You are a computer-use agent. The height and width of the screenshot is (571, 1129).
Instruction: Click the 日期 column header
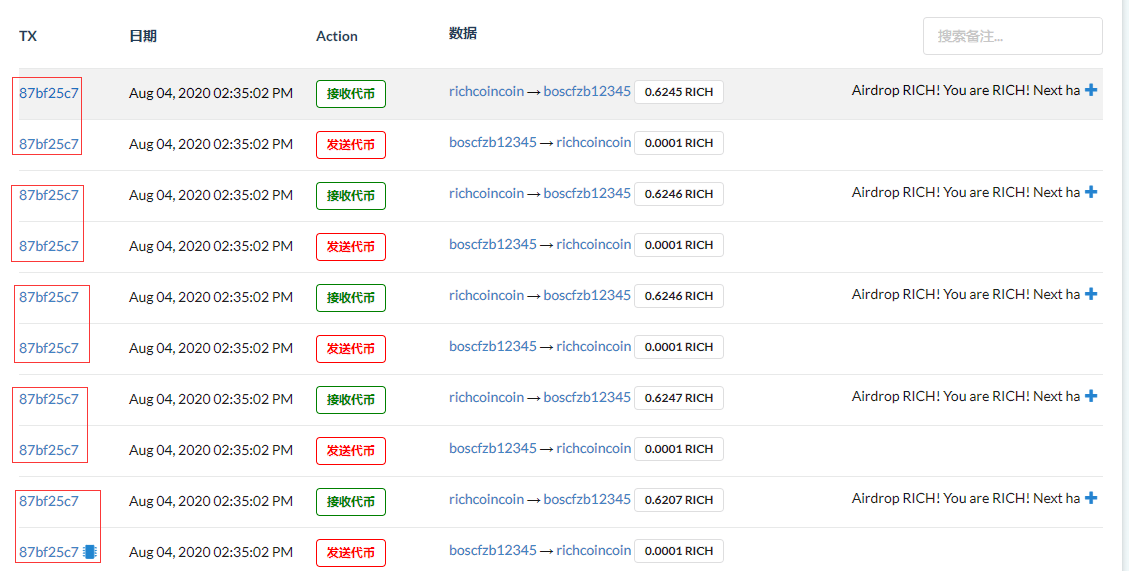[x=143, y=36]
